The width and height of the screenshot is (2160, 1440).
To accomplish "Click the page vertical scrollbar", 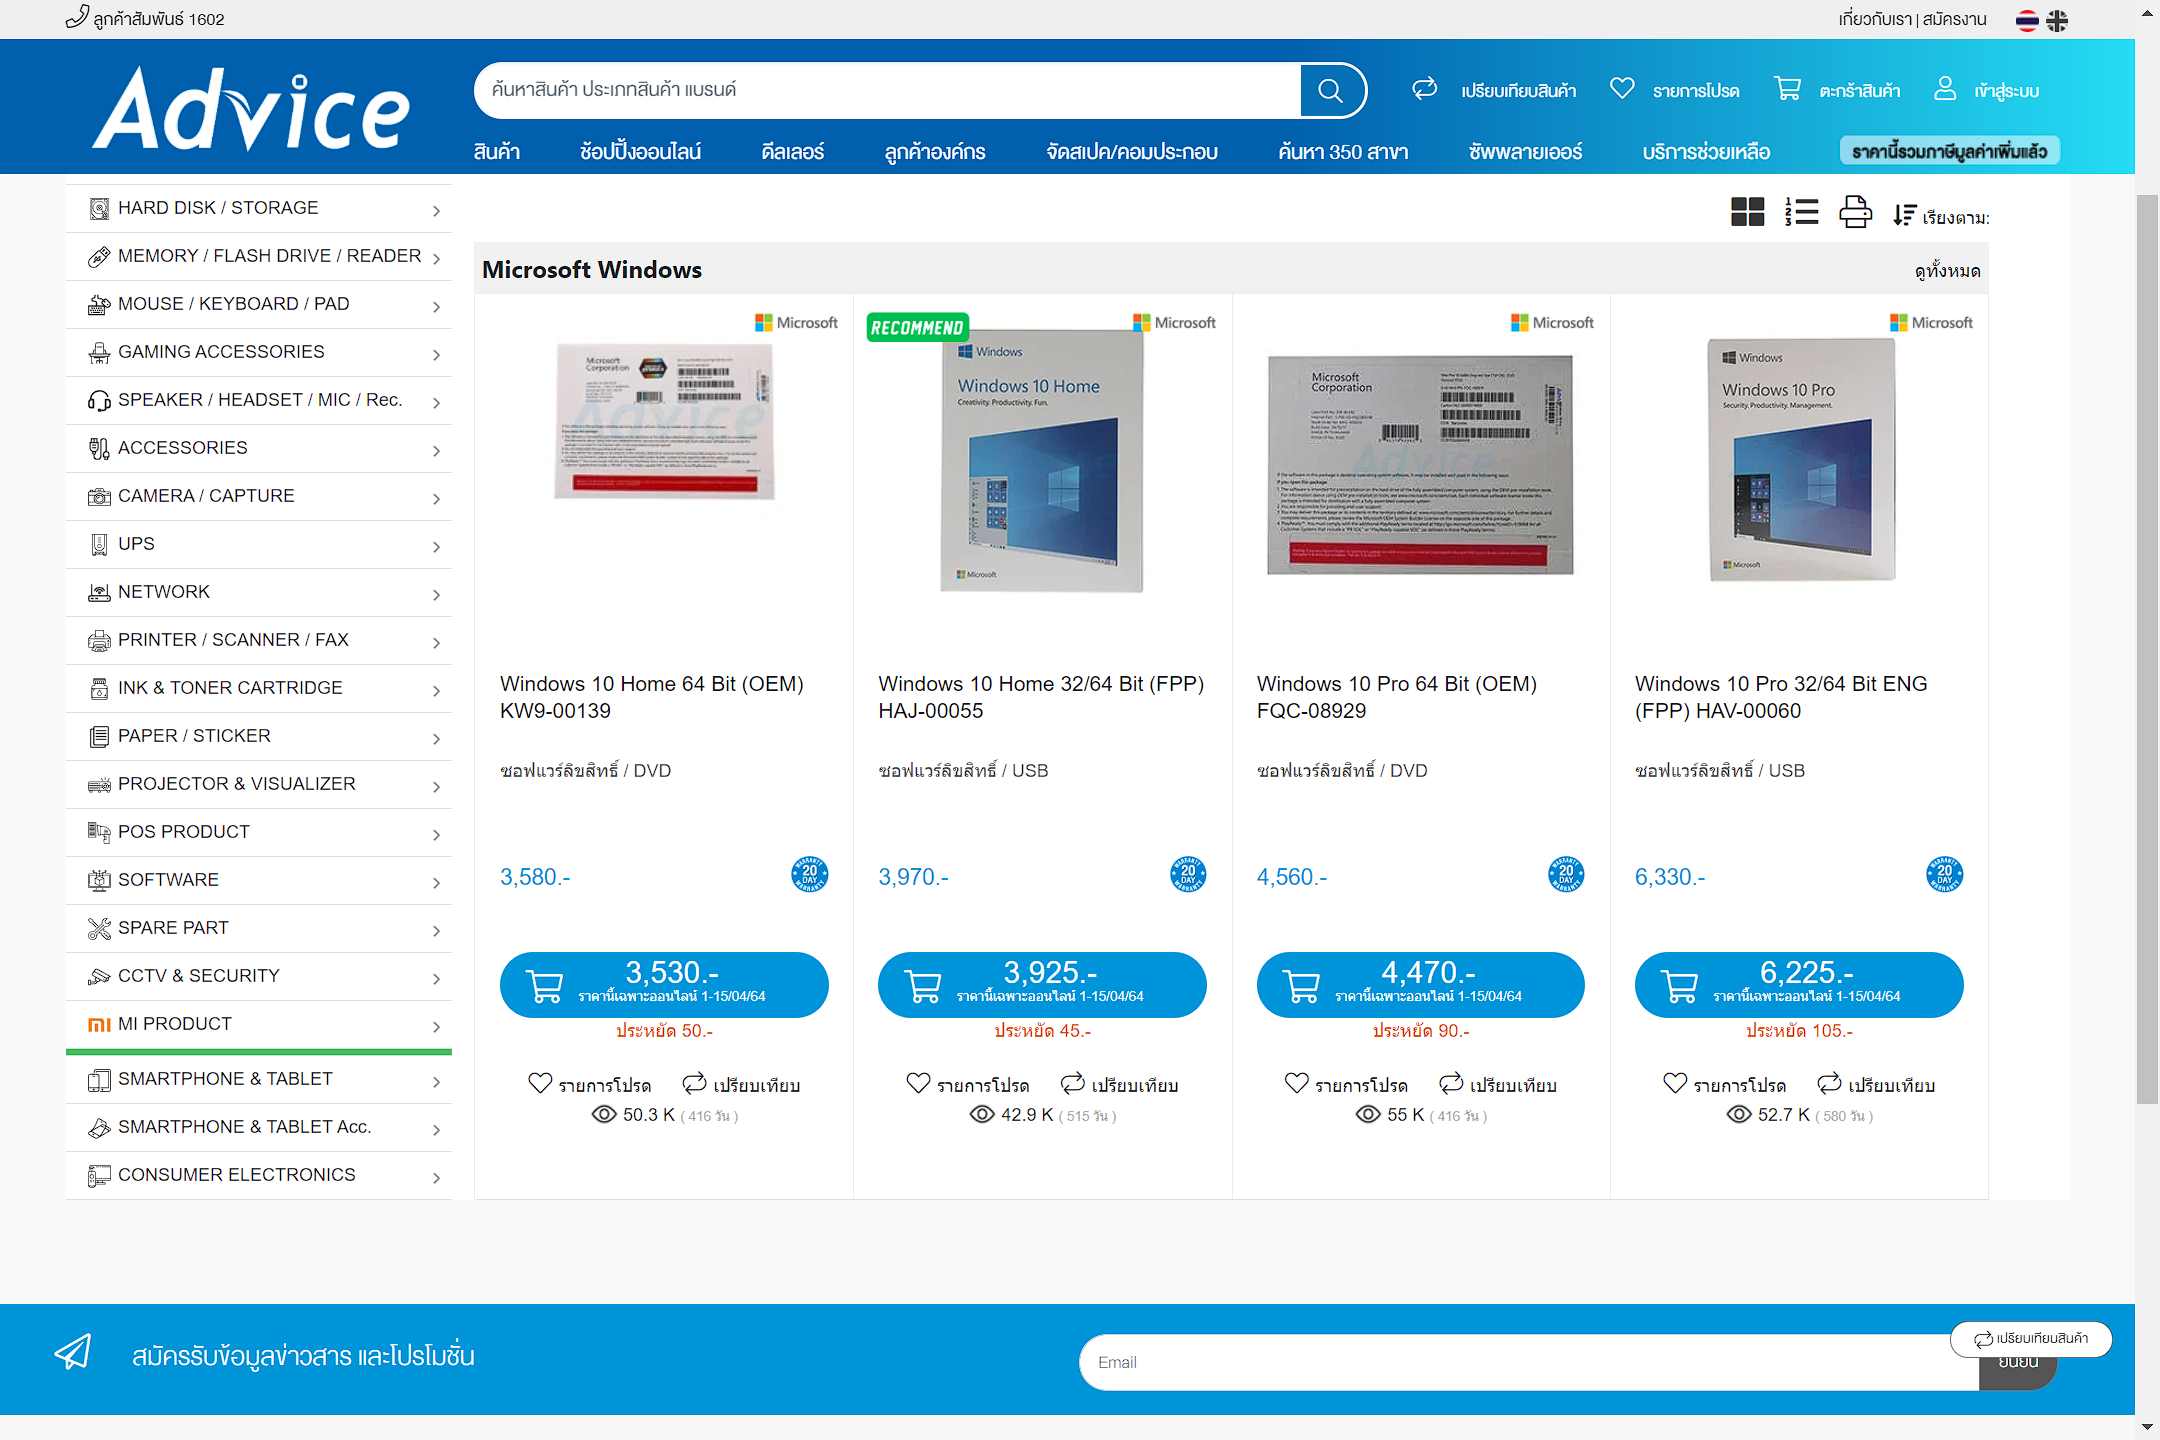I will click(x=2147, y=650).
